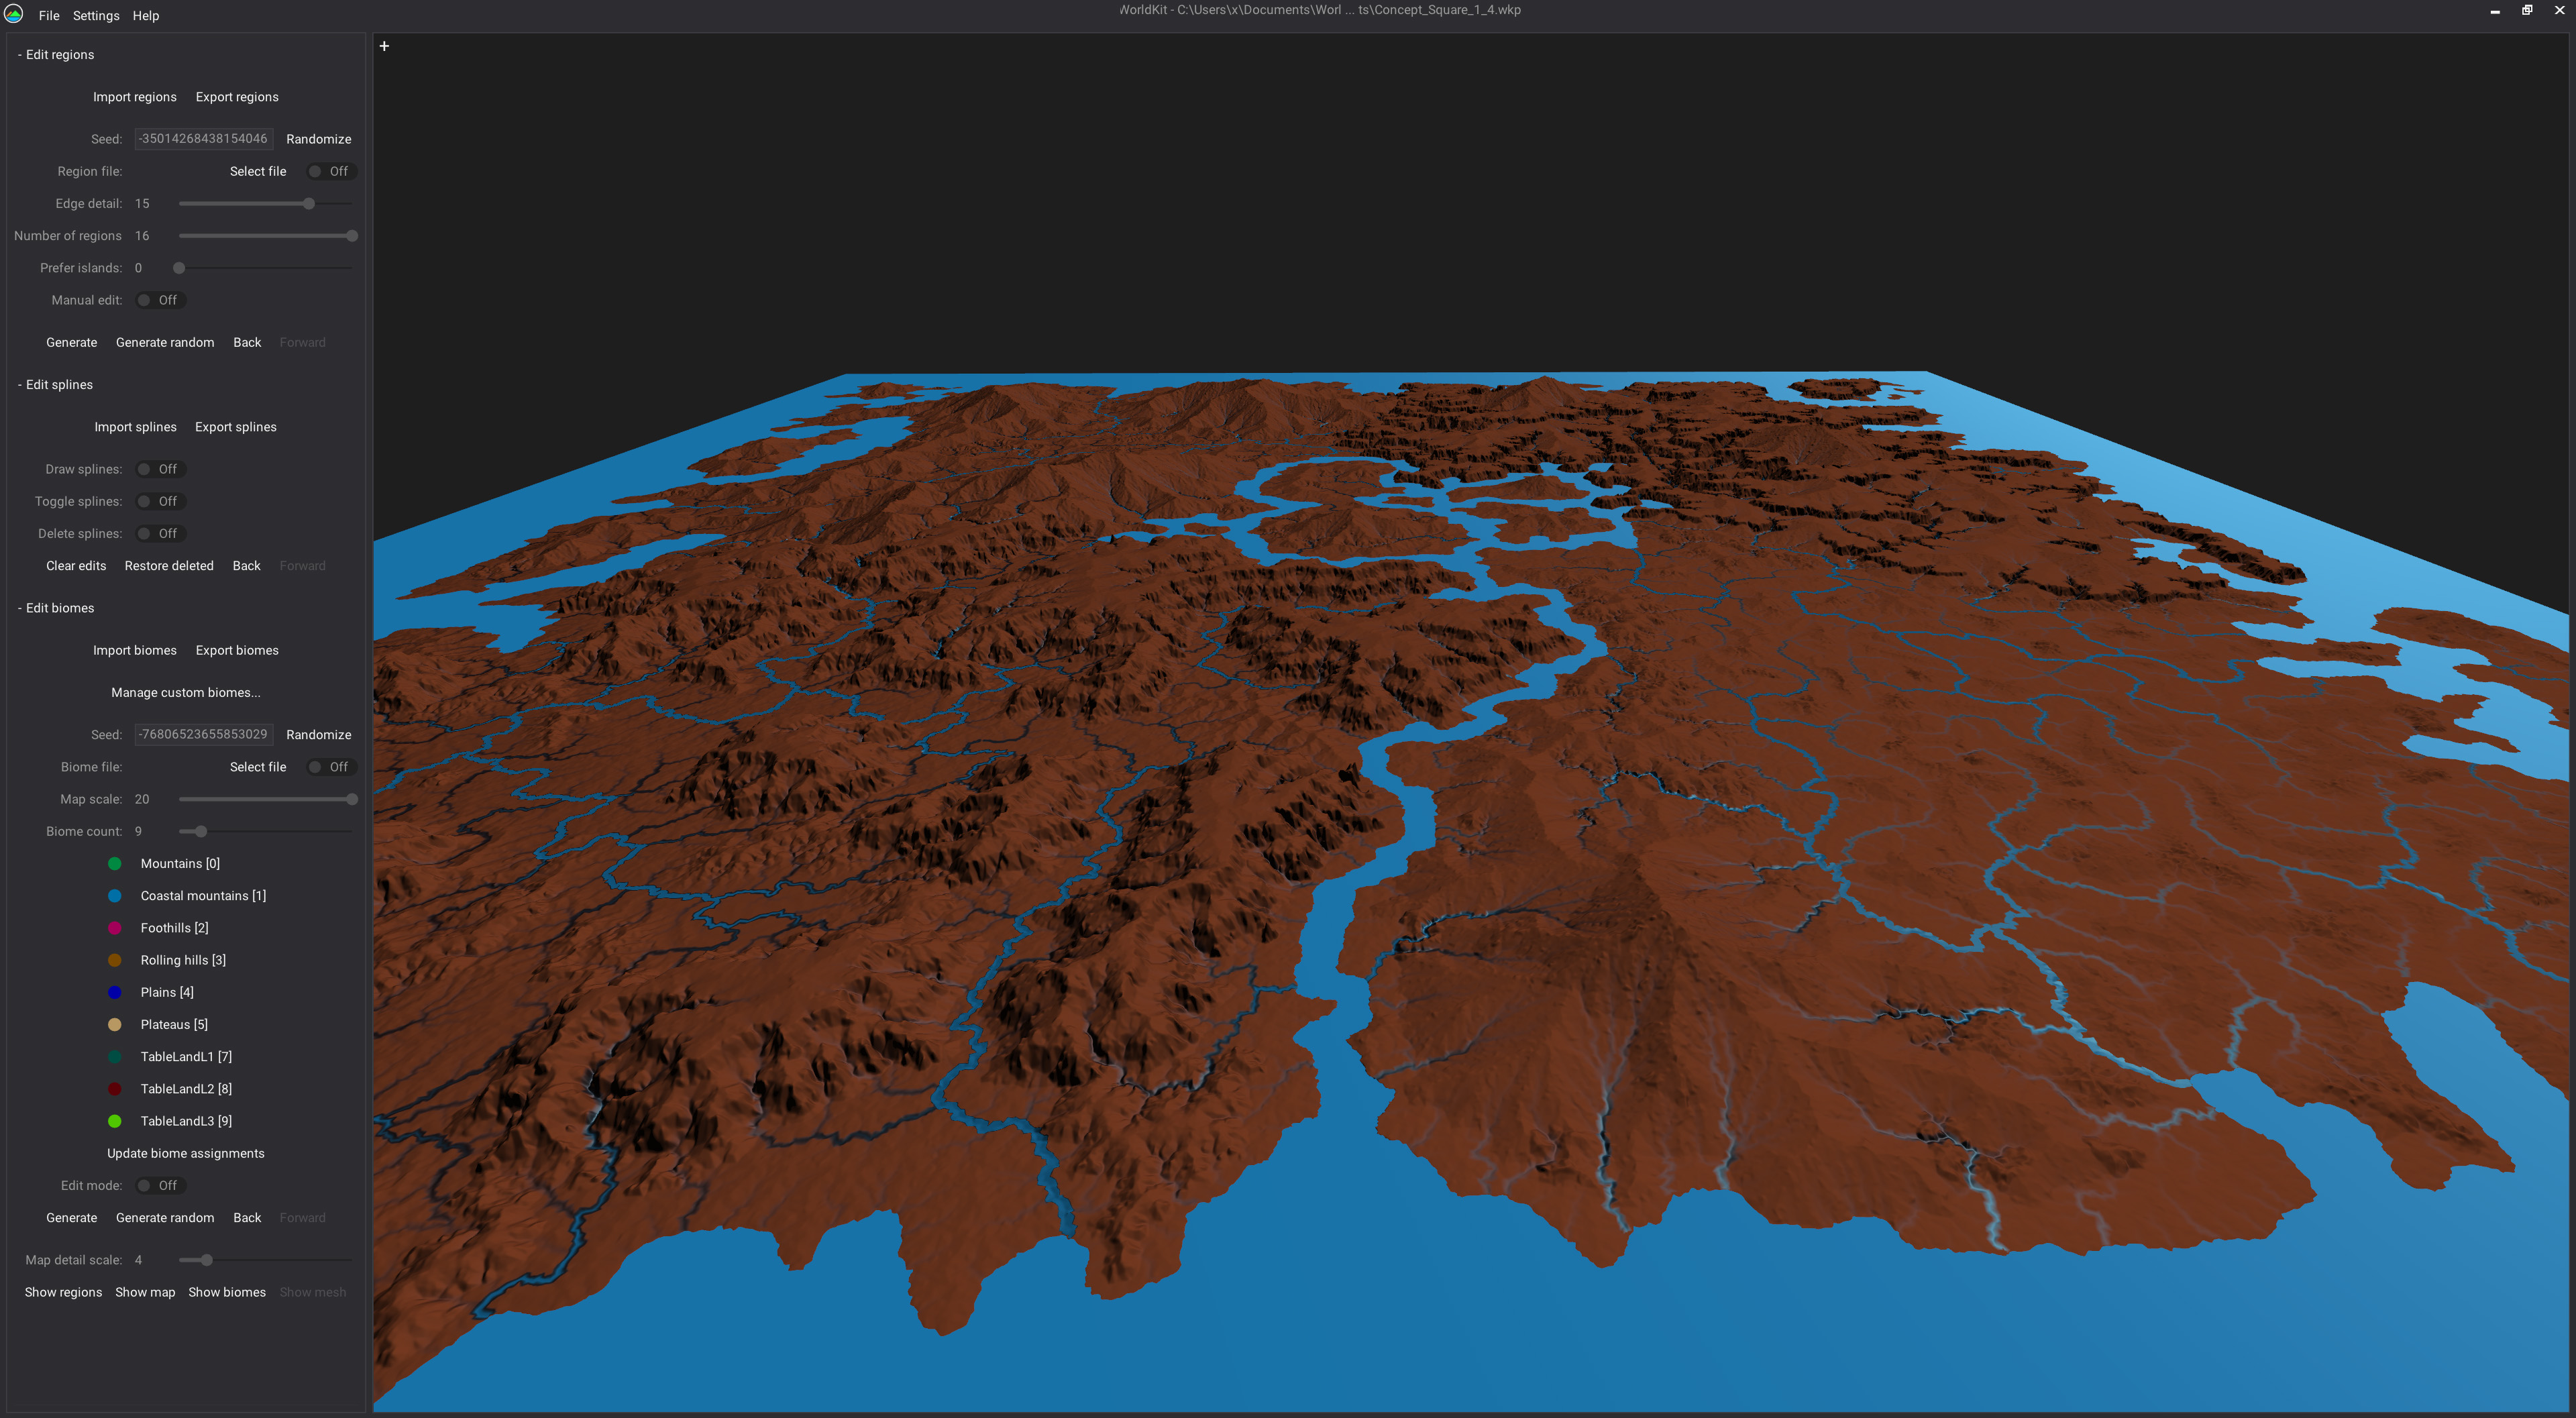
Task: Enable Edit mode under Edit biomes
Action: (160, 1185)
